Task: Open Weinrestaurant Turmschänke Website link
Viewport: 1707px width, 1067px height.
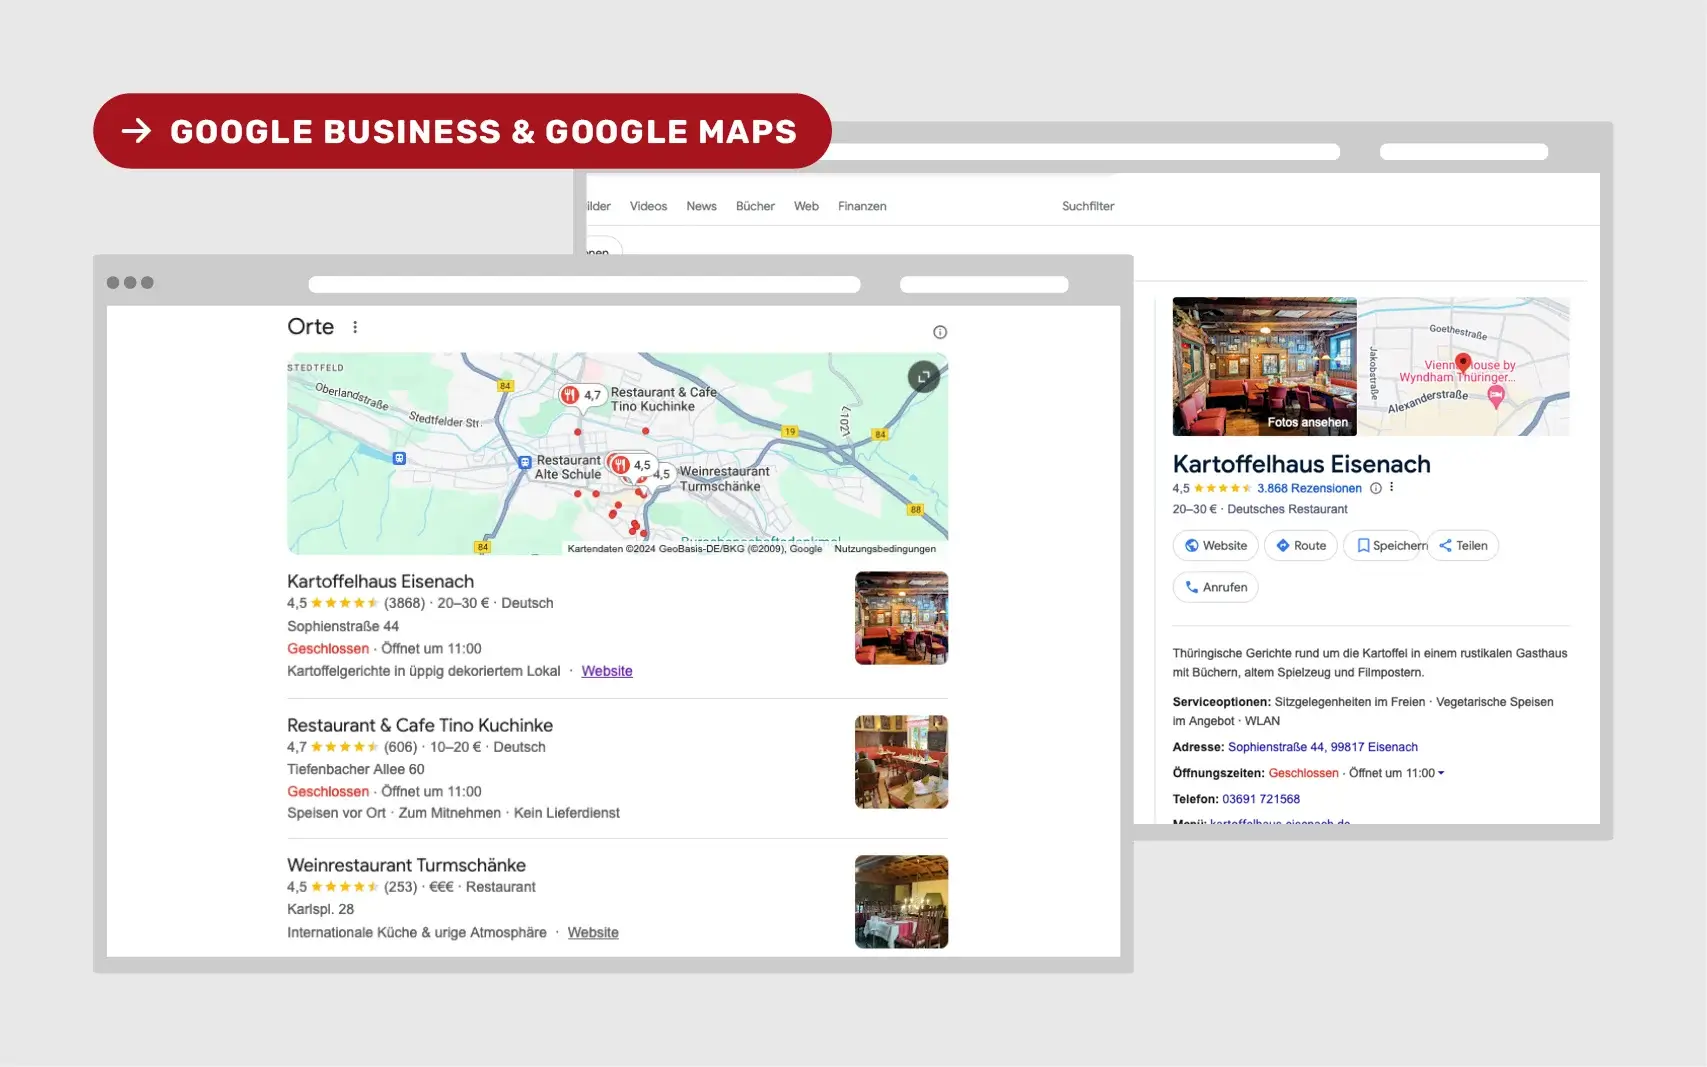Action: click(x=593, y=932)
